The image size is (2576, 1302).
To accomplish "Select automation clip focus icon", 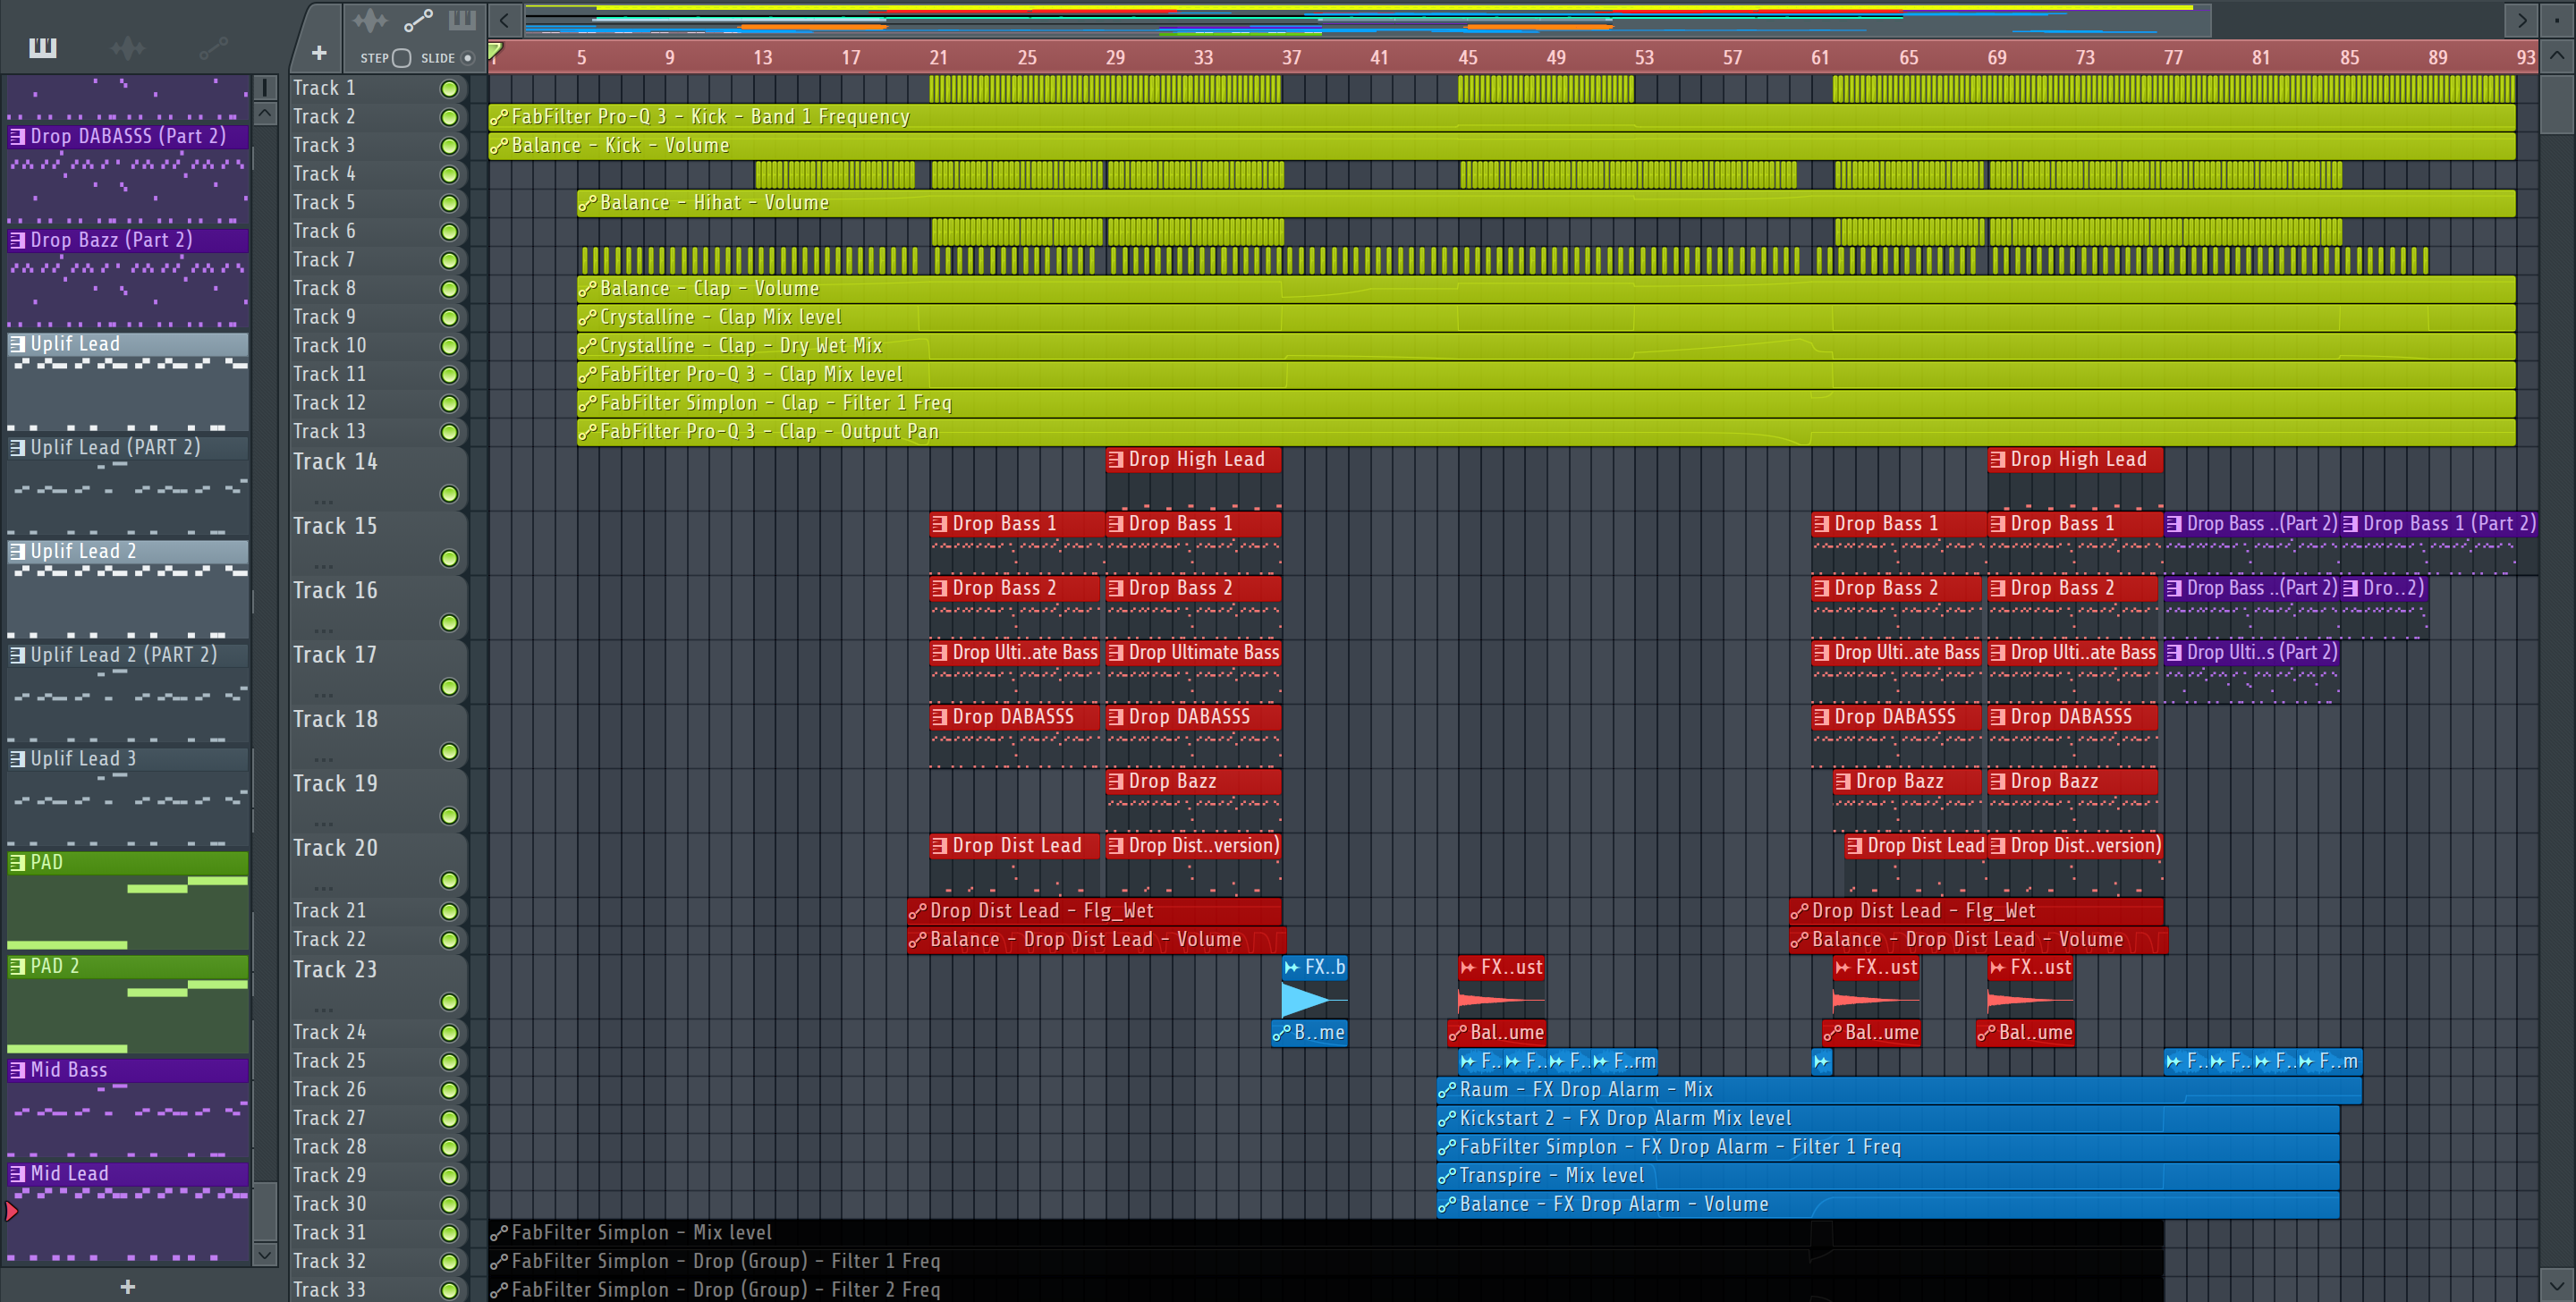I will pyautogui.click(x=417, y=20).
